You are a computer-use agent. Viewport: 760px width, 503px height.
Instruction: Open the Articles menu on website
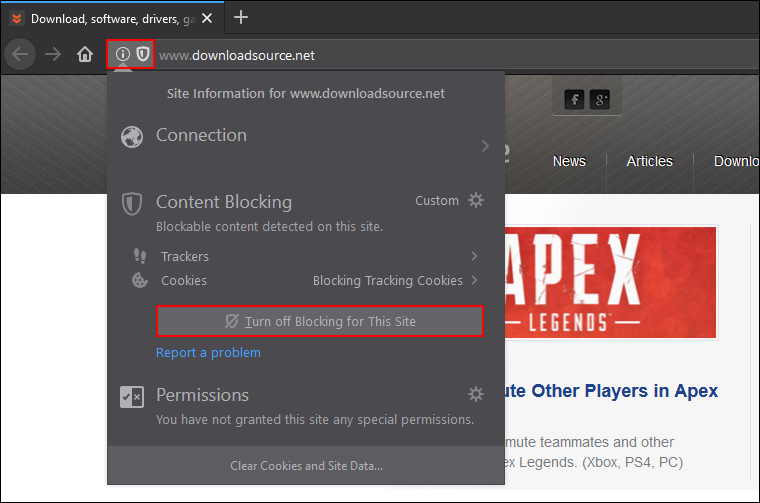pyautogui.click(x=649, y=161)
